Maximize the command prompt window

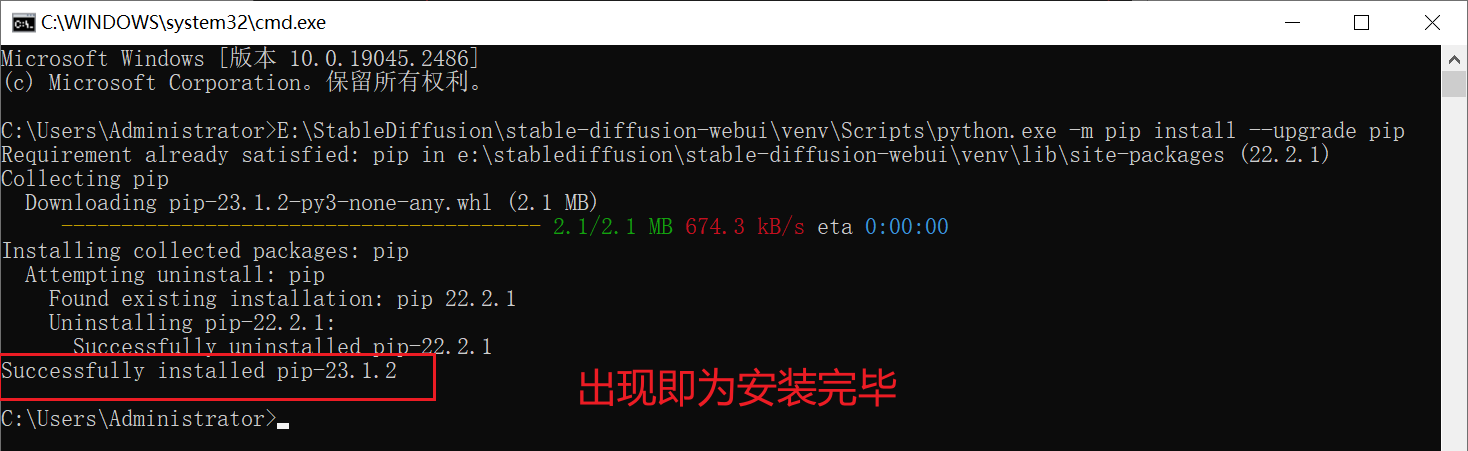[x=1360, y=22]
